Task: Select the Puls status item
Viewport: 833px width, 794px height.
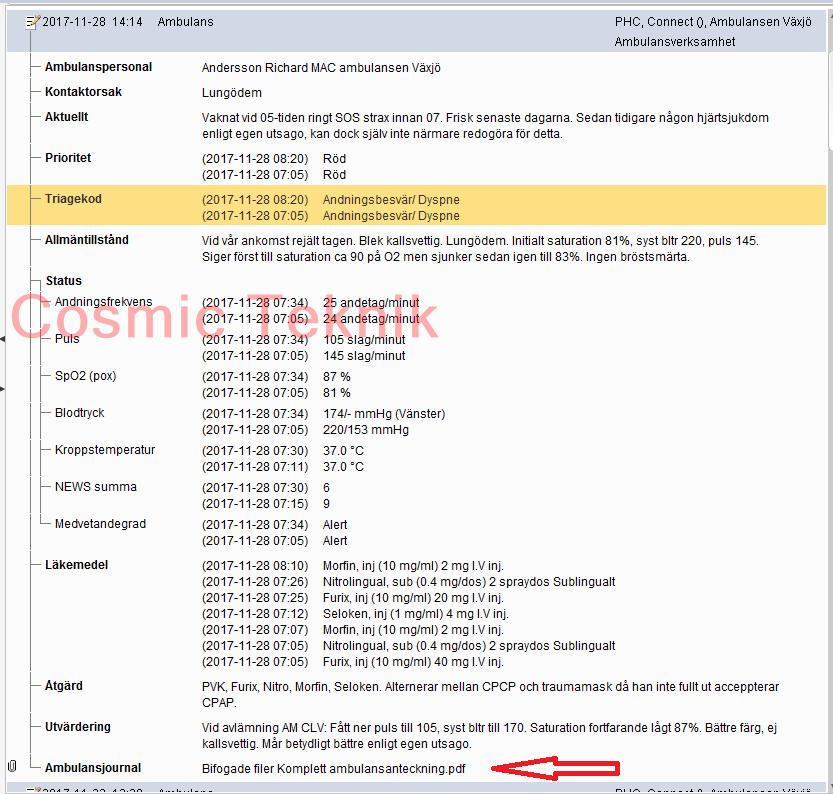Action: pos(67,339)
